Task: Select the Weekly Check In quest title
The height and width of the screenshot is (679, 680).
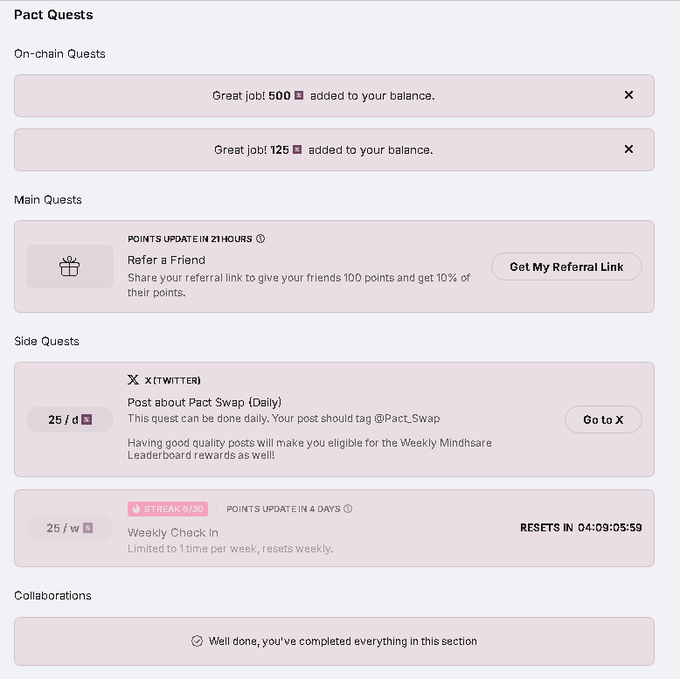Action: point(173,532)
